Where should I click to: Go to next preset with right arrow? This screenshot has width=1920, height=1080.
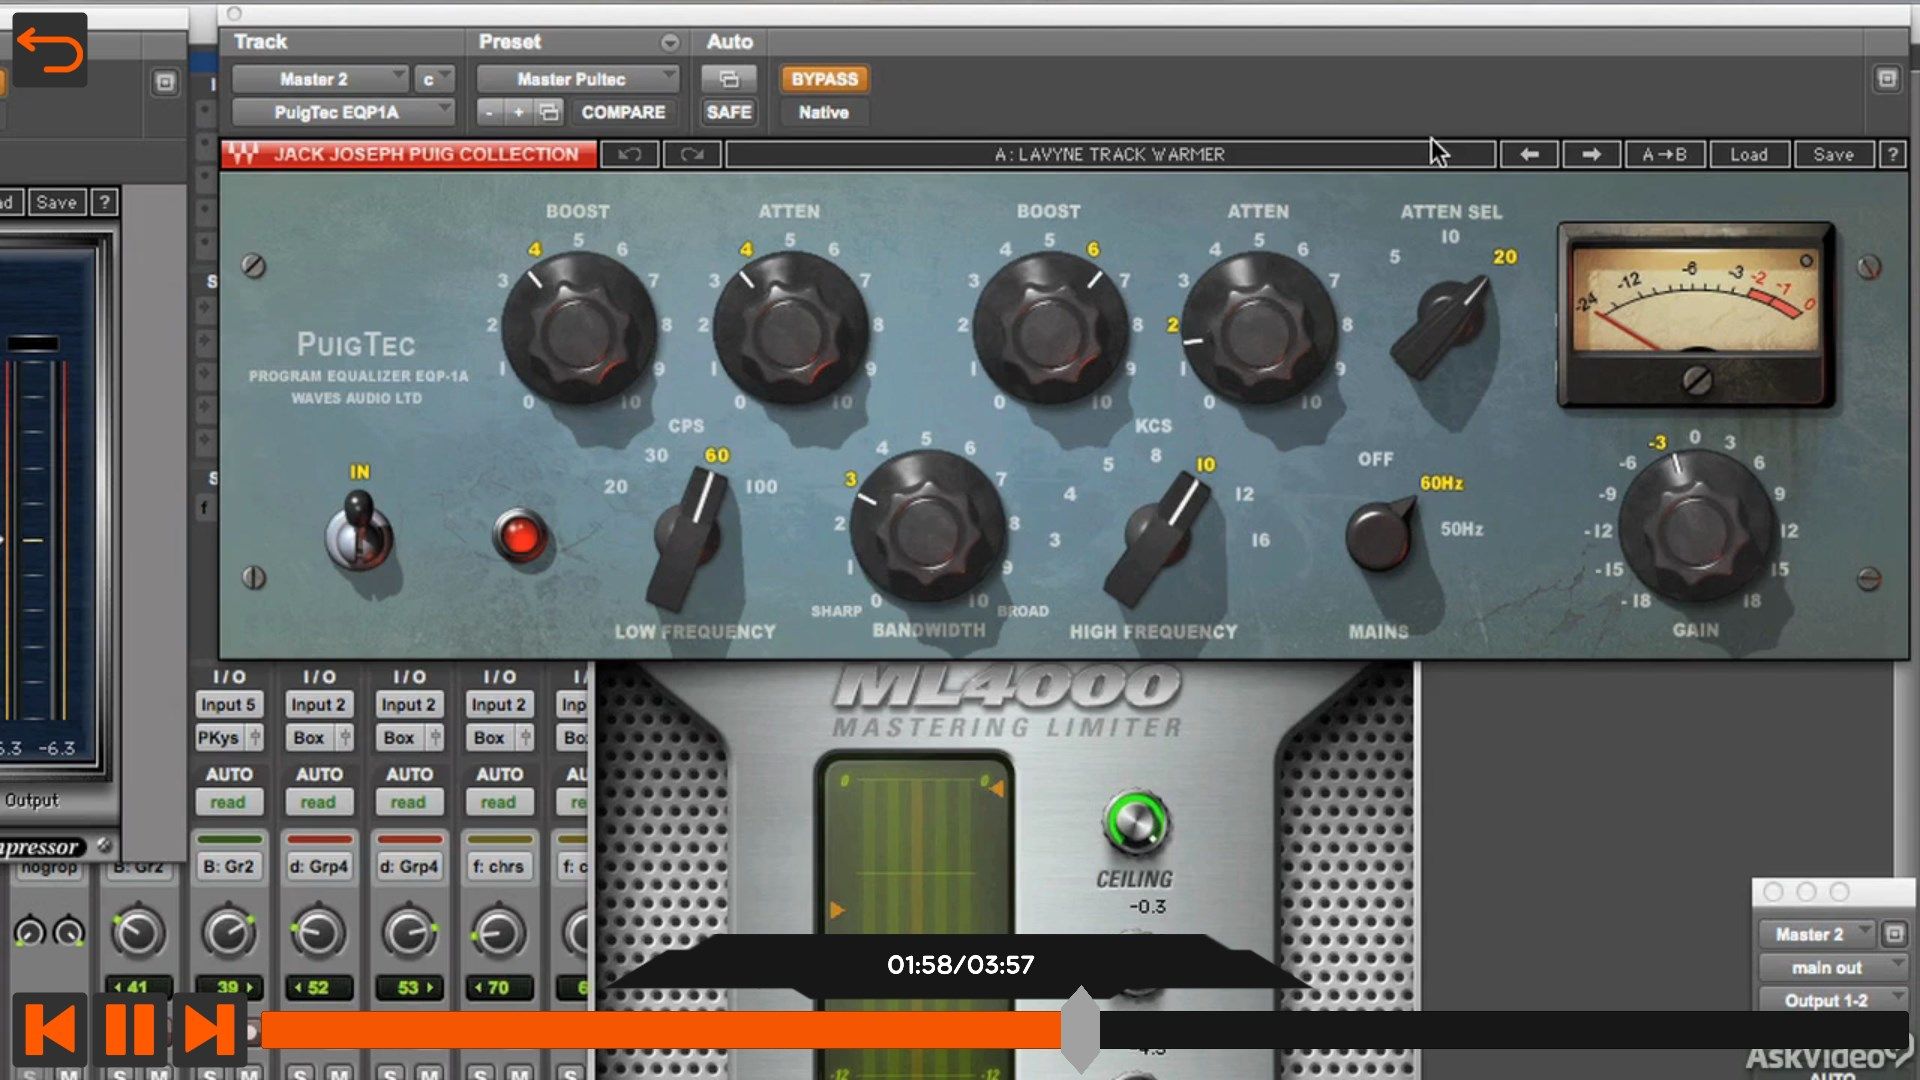point(1591,154)
